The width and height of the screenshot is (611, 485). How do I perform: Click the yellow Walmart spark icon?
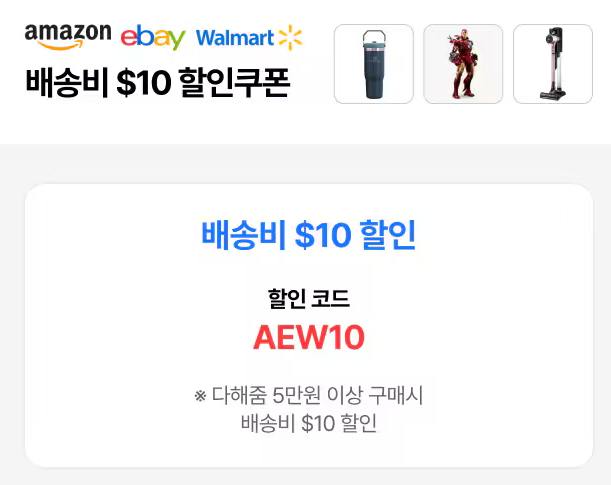290,38
